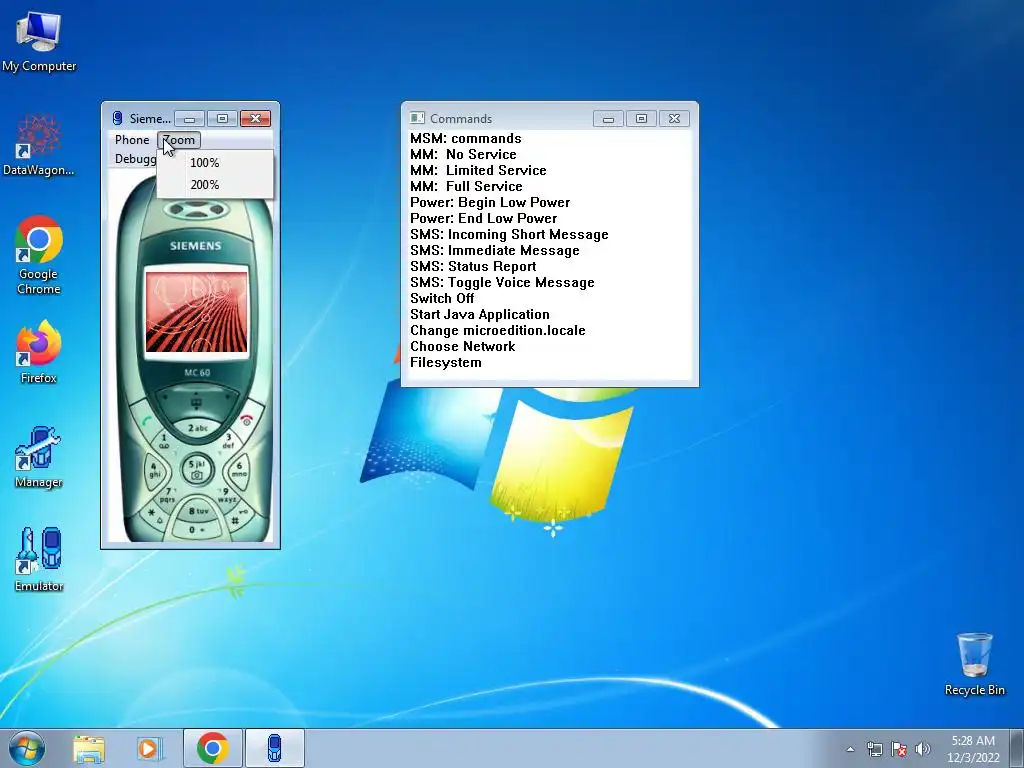Select 'Choose Network' command
1024x768 pixels.
point(462,346)
